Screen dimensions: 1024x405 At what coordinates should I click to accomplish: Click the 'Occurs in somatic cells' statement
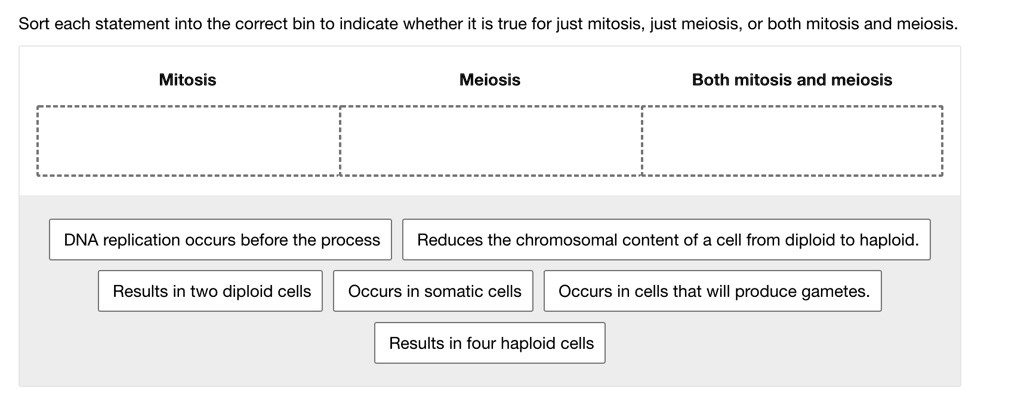pyautogui.click(x=434, y=291)
